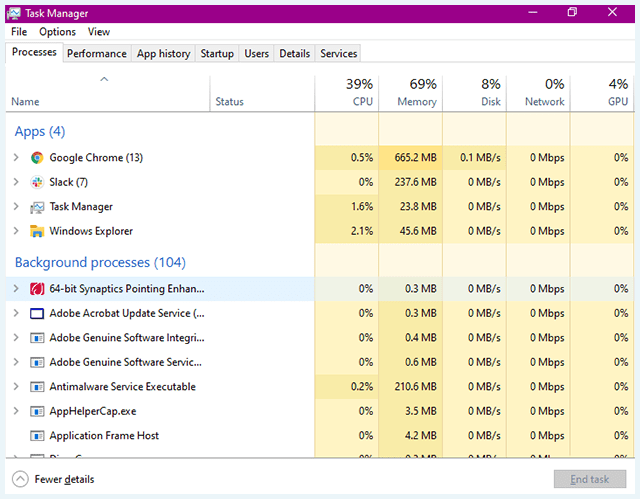The image size is (640, 499).
Task: Select the Antimalware Service Executable name text
Action: coord(122,387)
